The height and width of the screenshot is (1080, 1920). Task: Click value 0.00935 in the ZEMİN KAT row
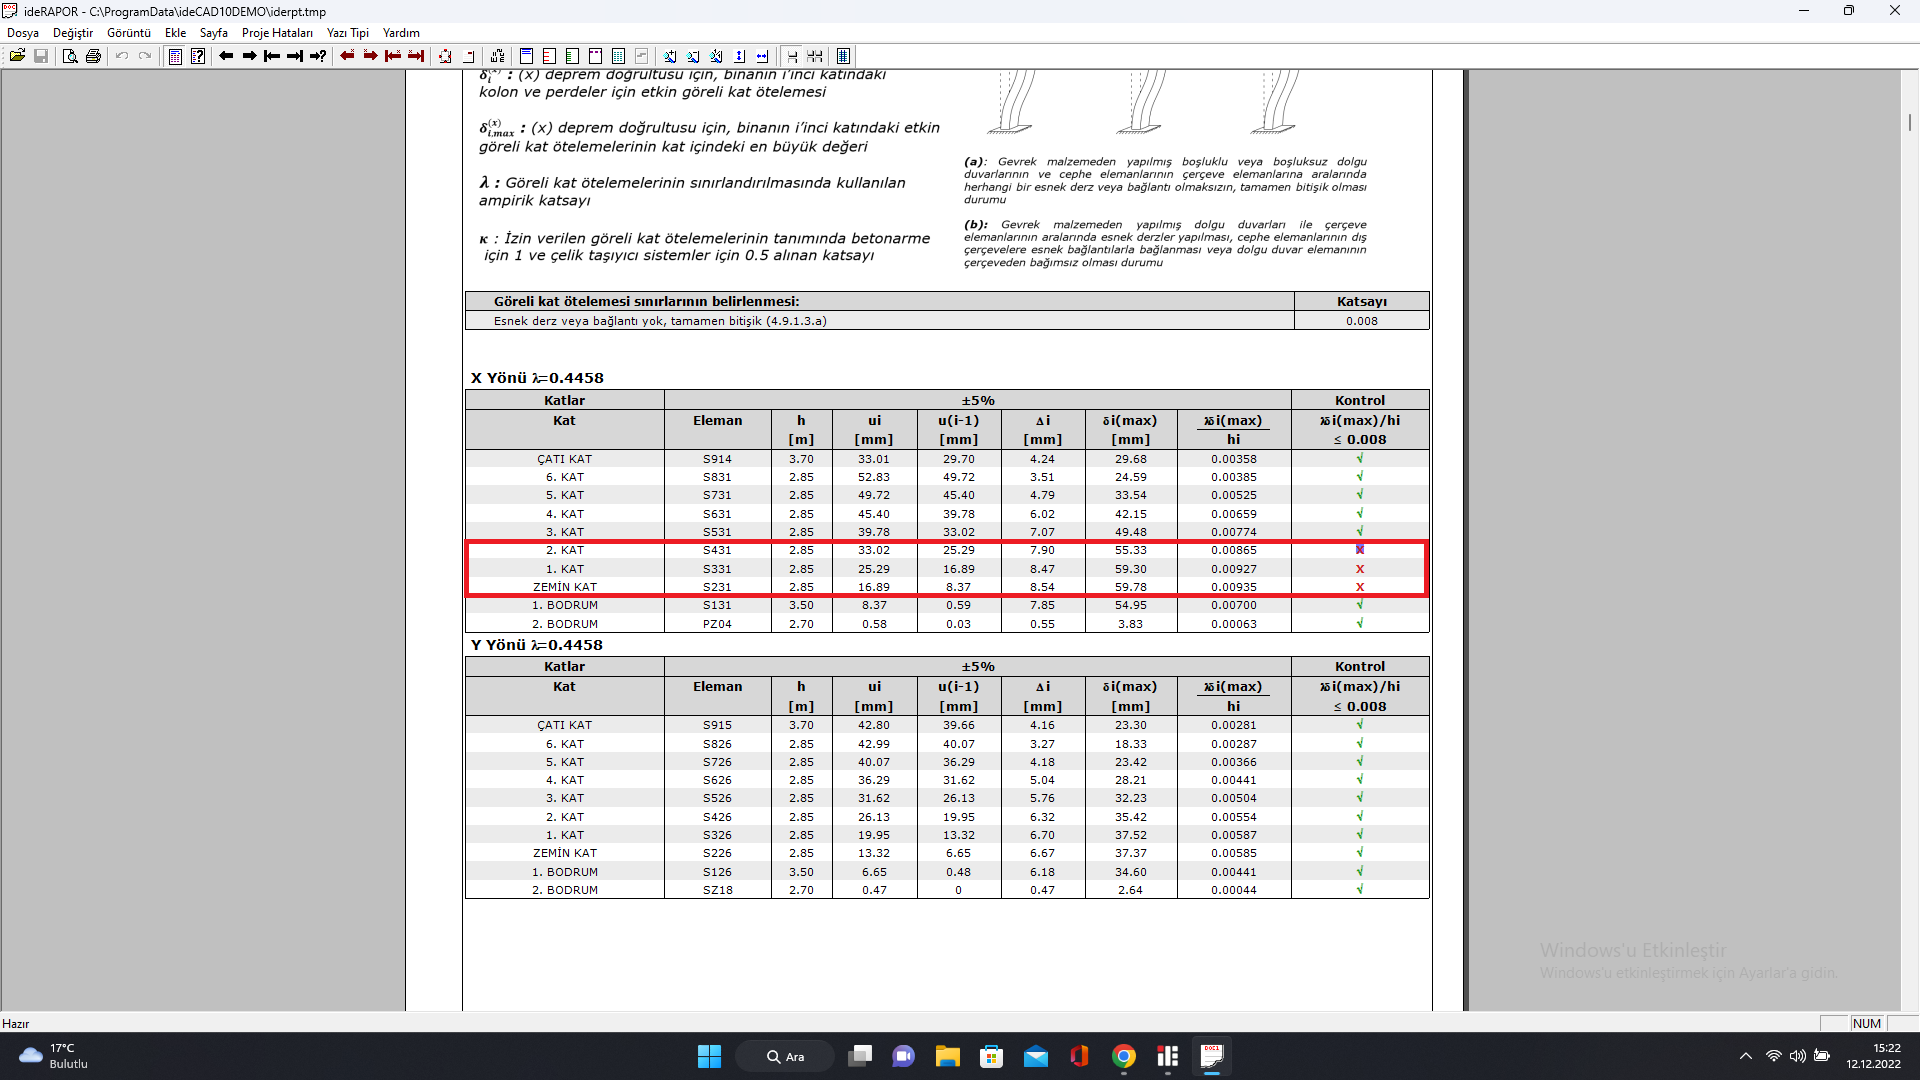click(x=1234, y=587)
